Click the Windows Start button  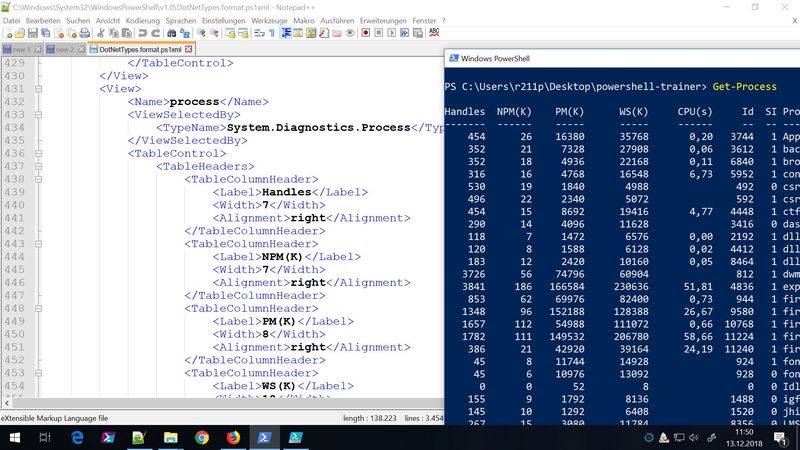[14, 436]
